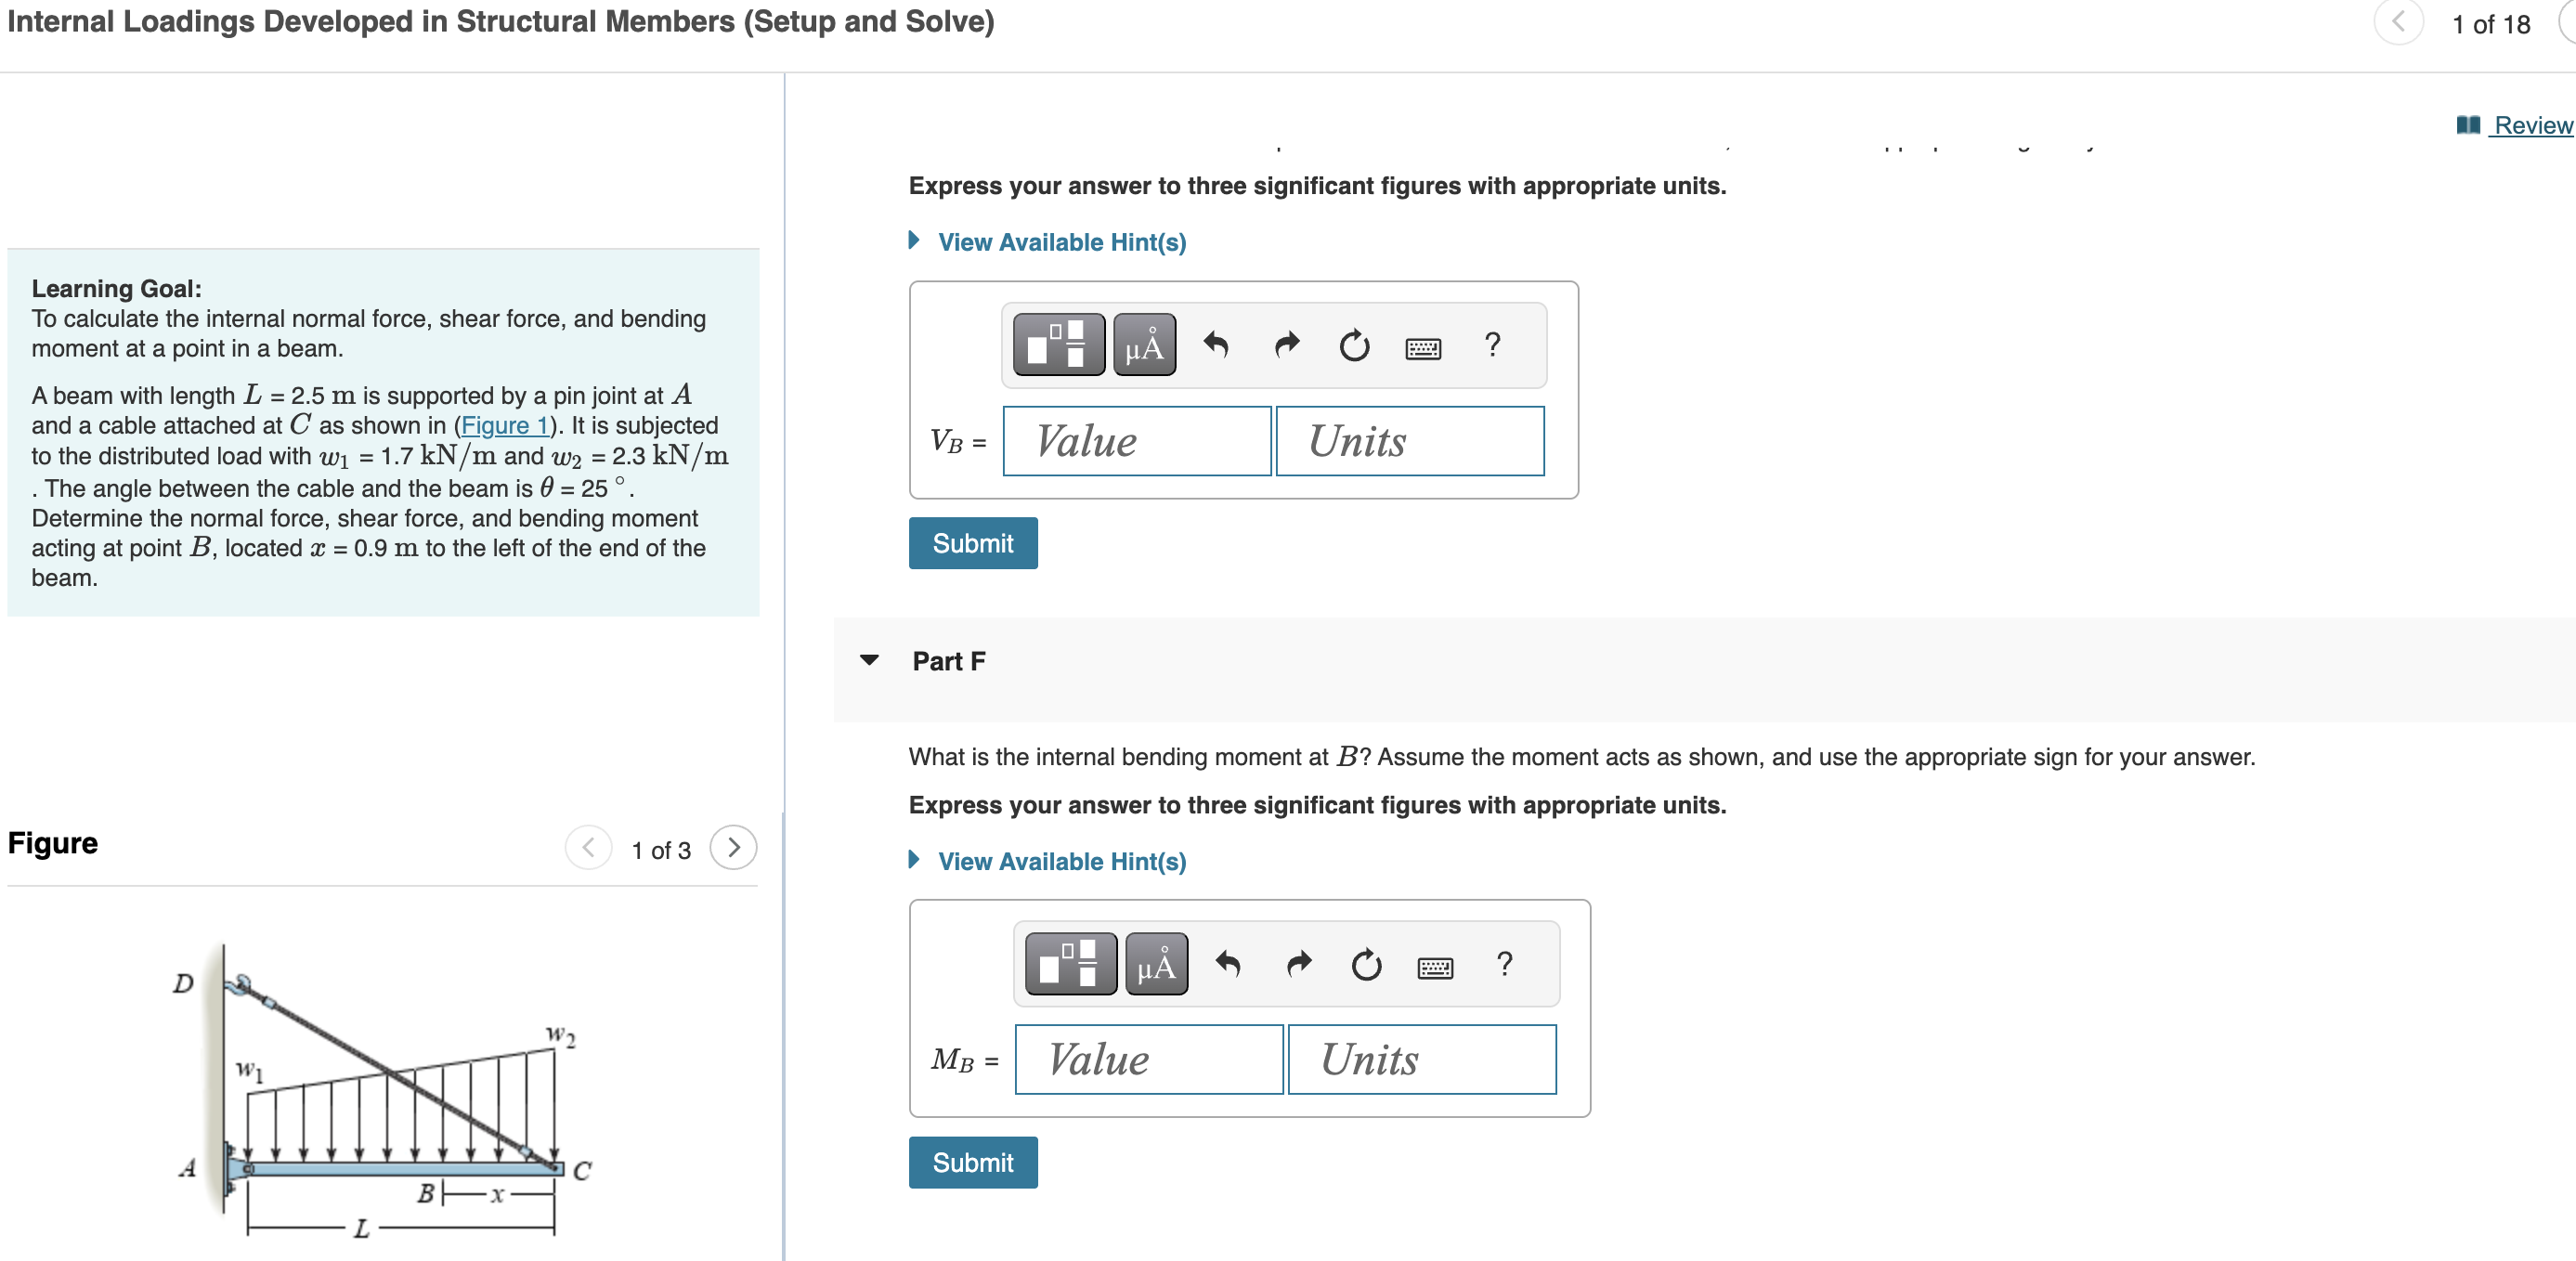Screen dimensions: 2576x1261
Task: Open the math template palette in Part F toolbar
Action: point(1070,963)
